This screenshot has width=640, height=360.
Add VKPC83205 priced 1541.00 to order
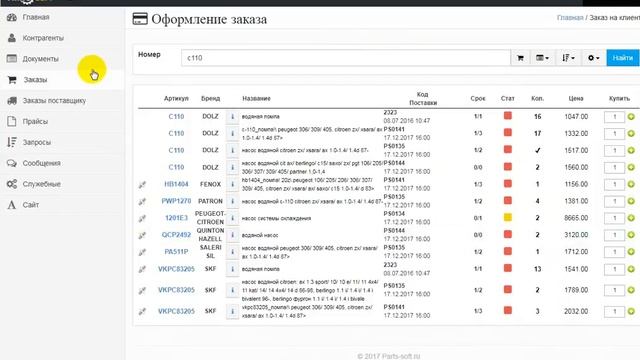(x=631, y=269)
